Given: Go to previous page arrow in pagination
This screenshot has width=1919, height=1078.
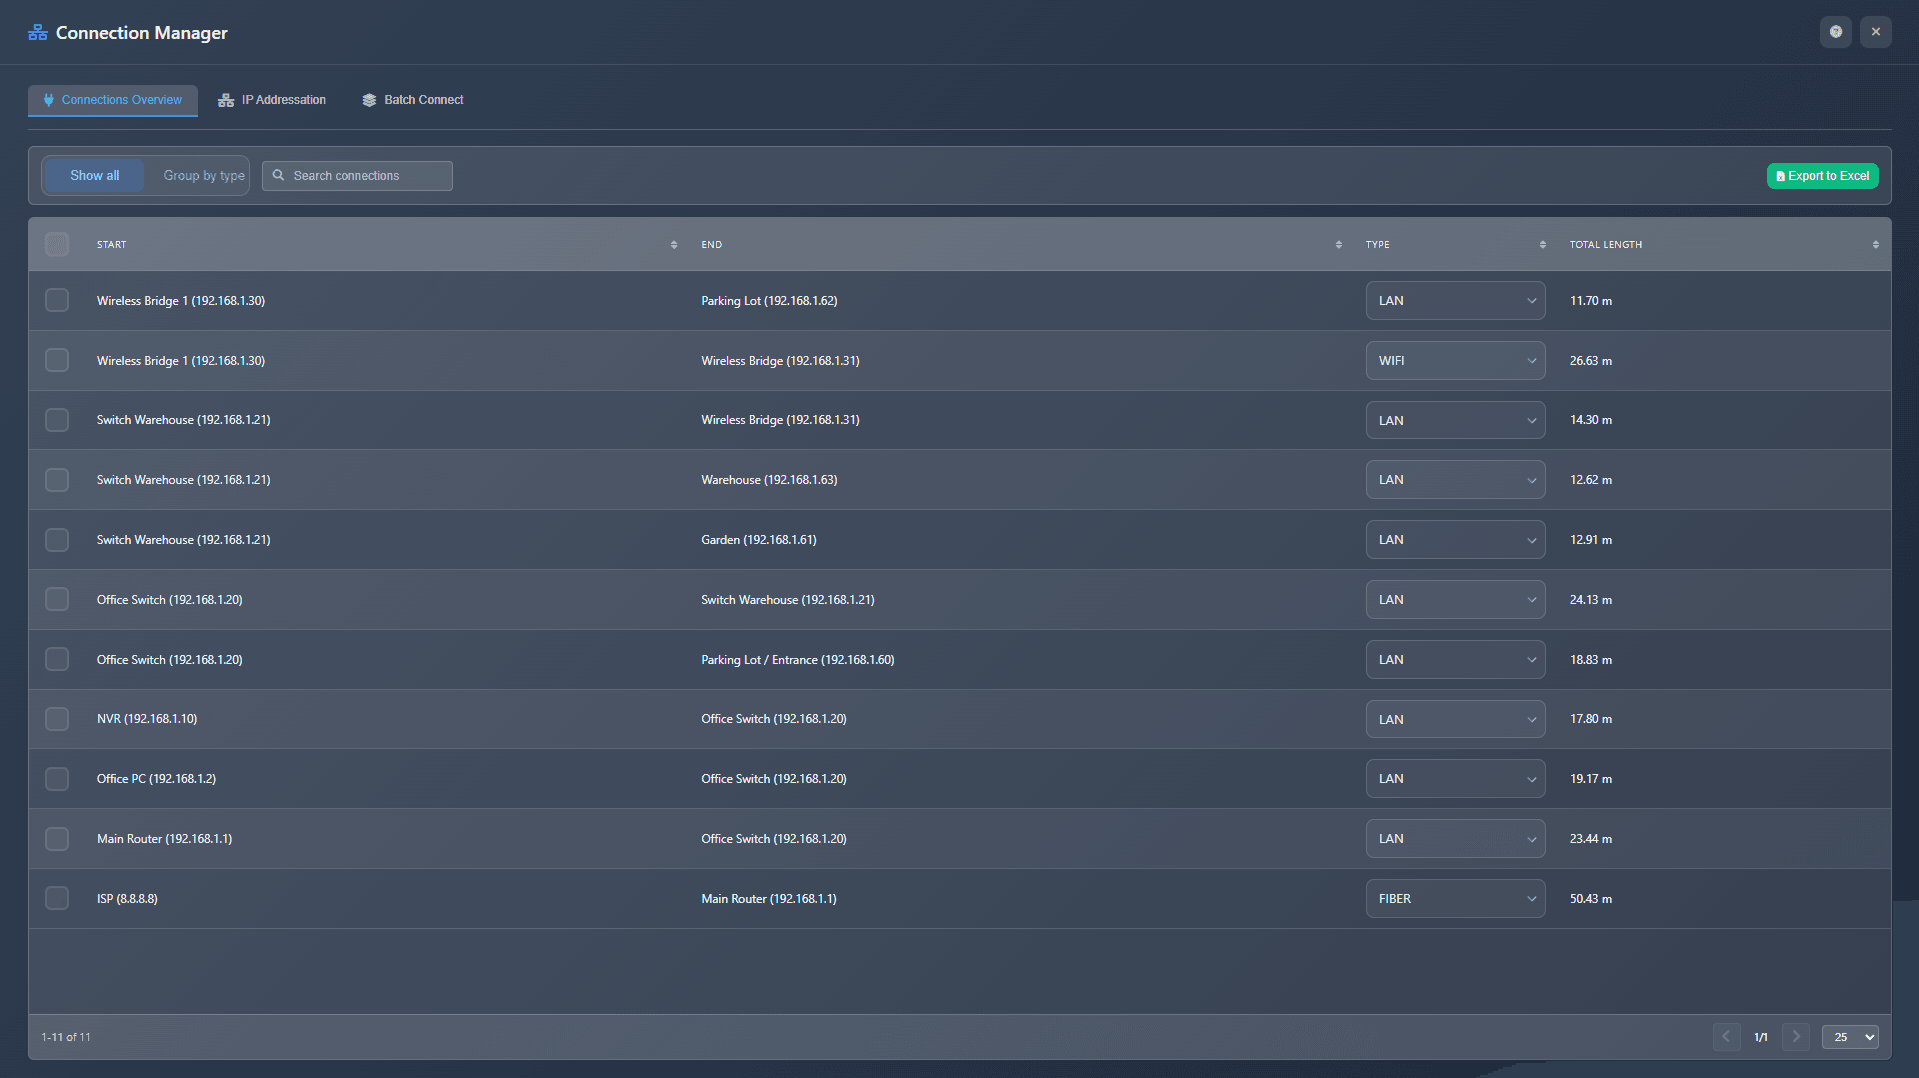Looking at the screenshot, I should tap(1726, 1037).
